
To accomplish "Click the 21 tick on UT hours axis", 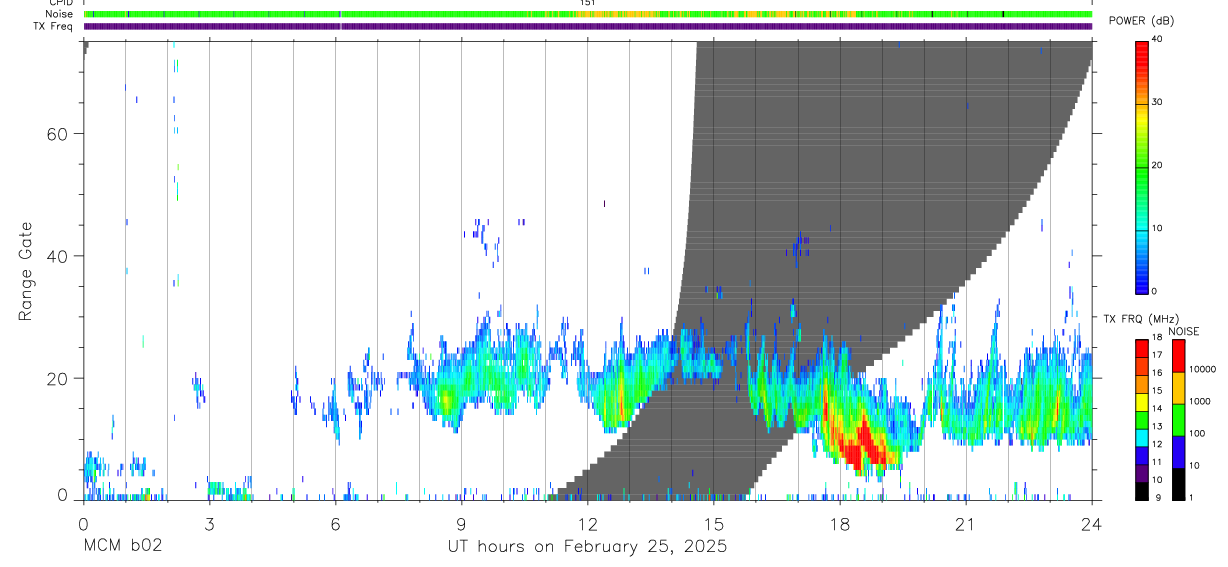I will tap(966, 524).
